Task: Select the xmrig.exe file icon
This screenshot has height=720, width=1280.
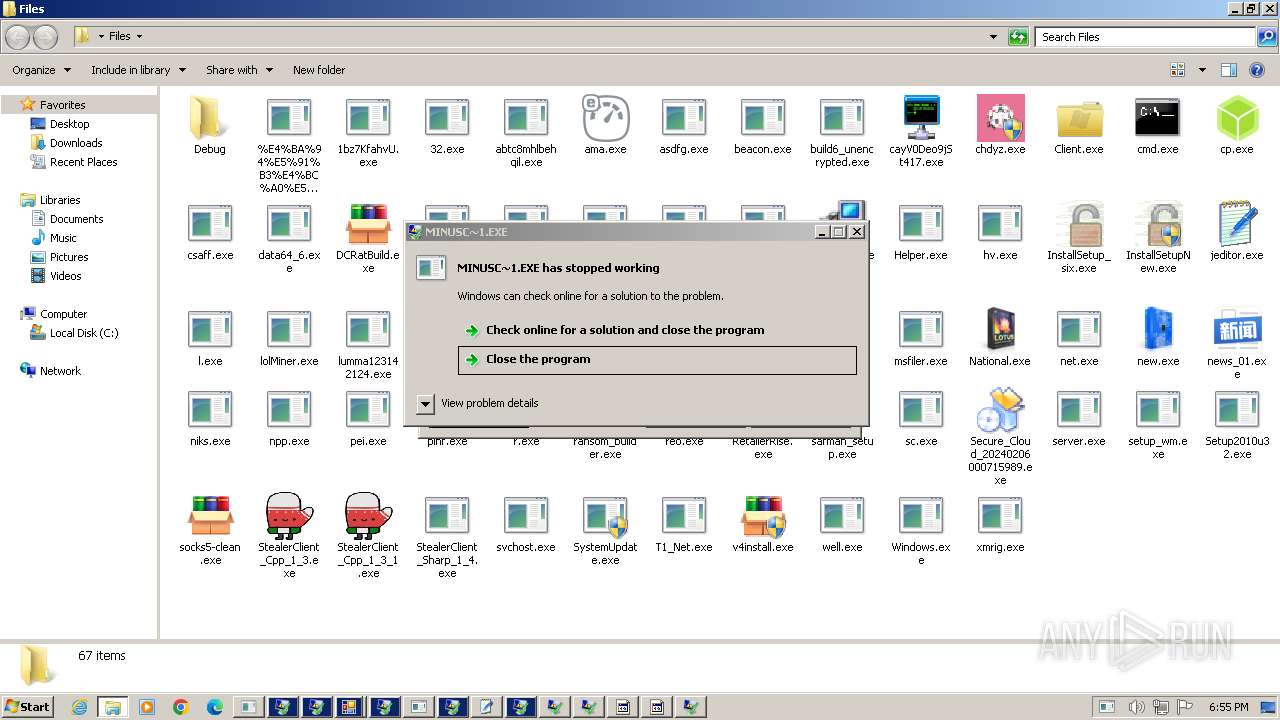Action: click(1000, 516)
